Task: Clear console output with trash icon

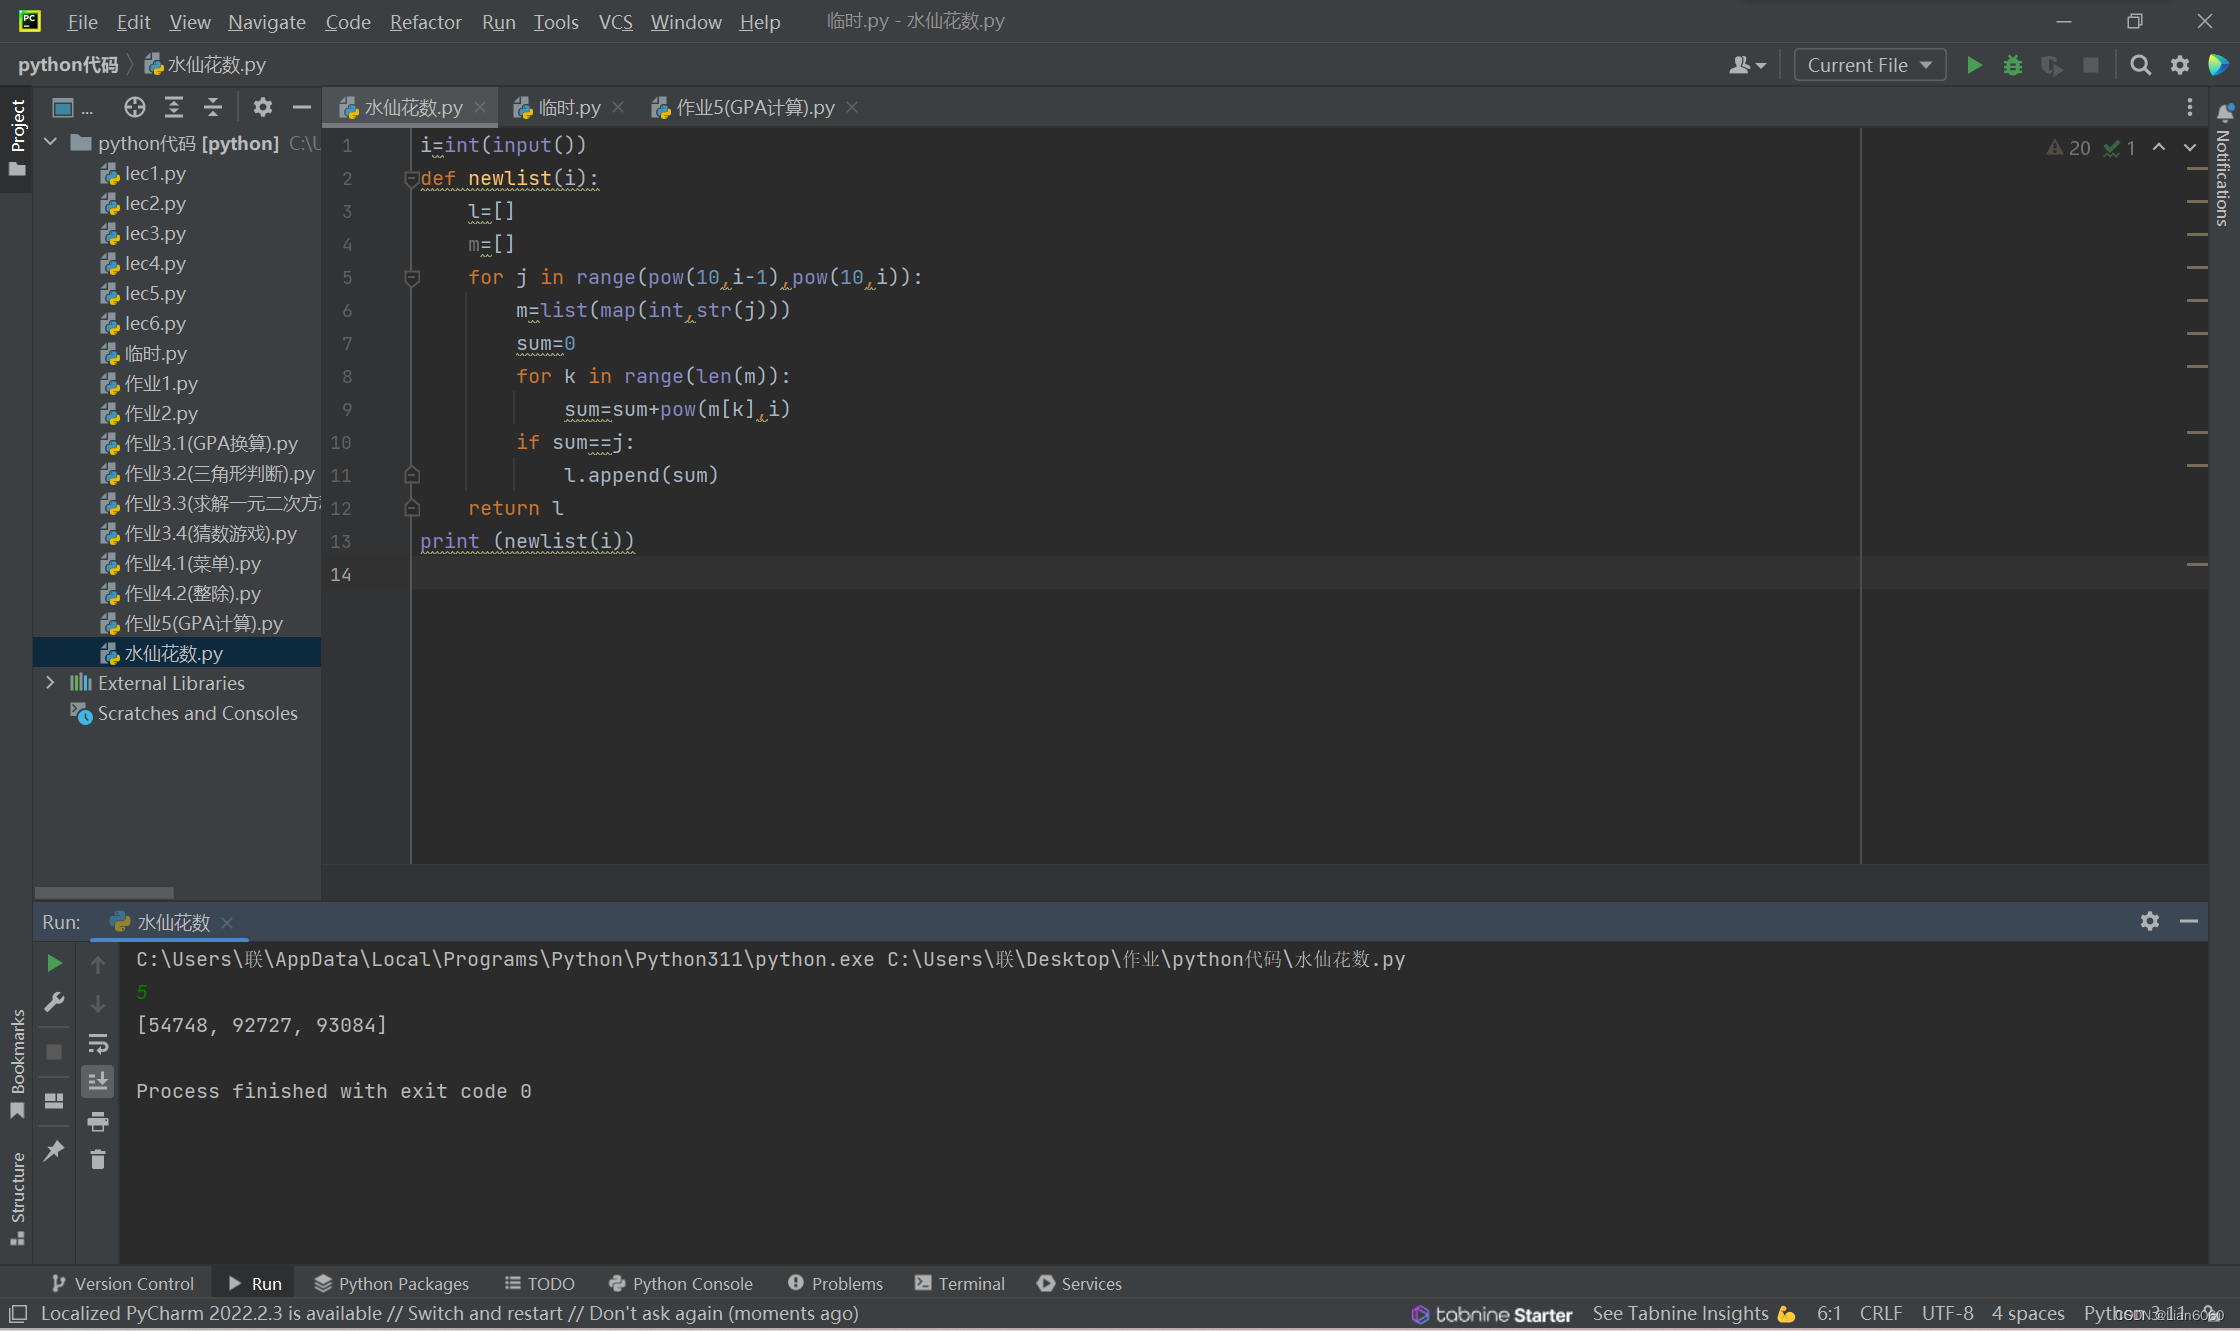Action: pyautogui.click(x=97, y=1160)
